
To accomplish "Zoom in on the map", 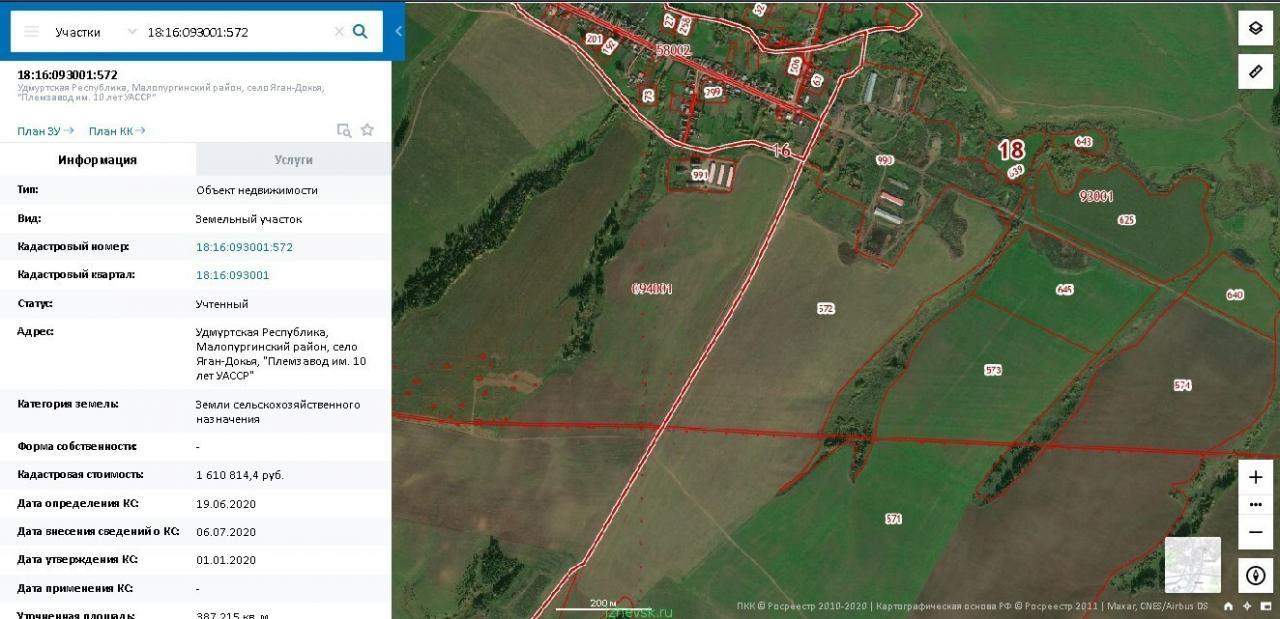I will pyautogui.click(x=1256, y=477).
